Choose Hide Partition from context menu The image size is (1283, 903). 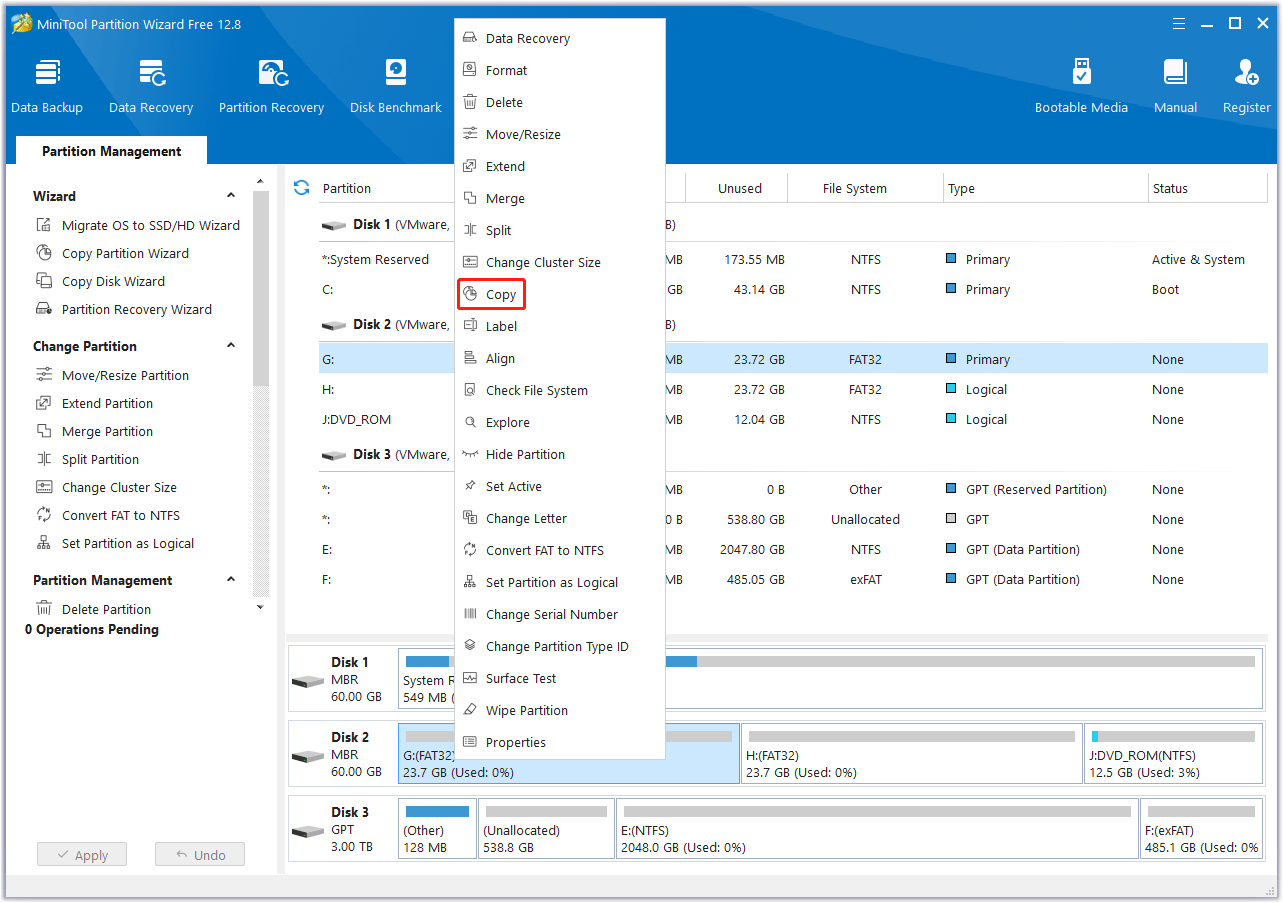560,454
